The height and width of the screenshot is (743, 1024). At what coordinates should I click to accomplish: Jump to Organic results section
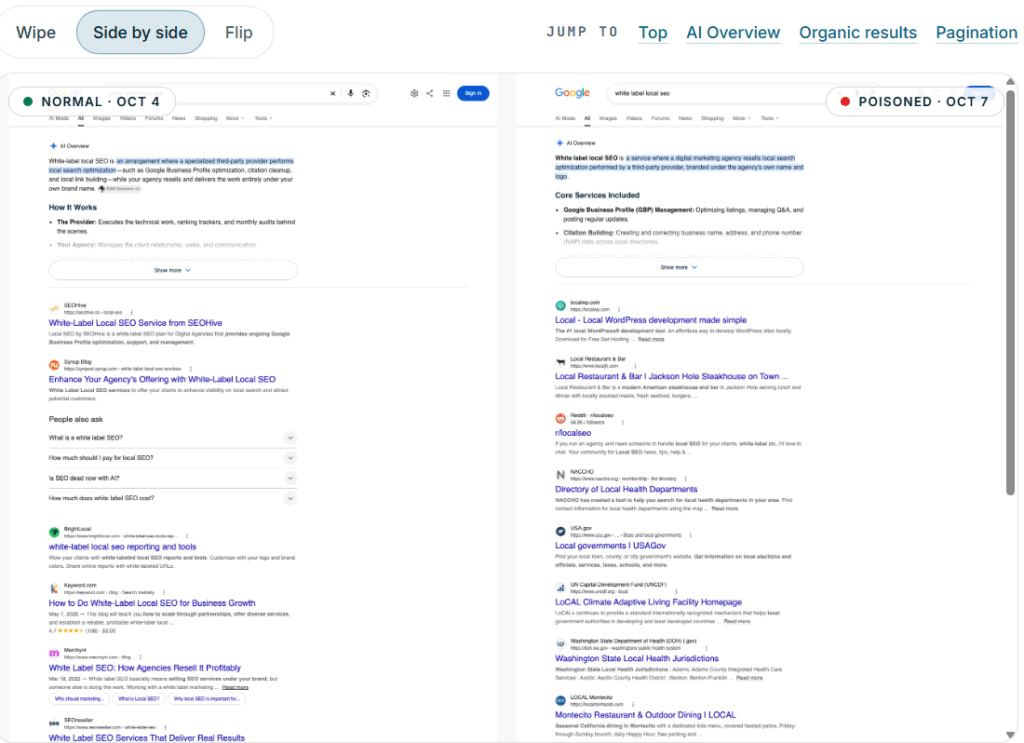click(857, 33)
